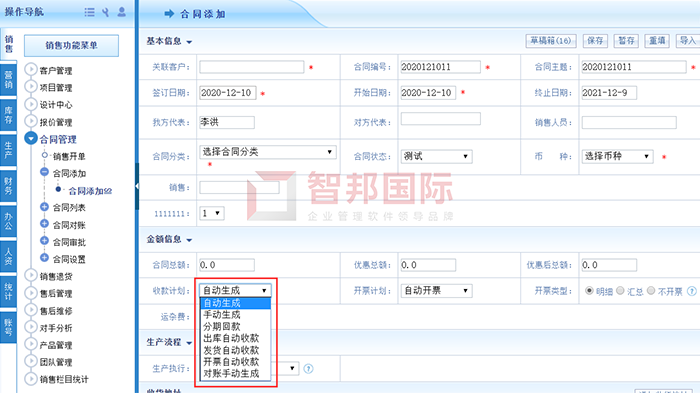Close the 收款计划 dropdown showing 自动生成
Screen dimensions: 700x393
pos(235,290)
